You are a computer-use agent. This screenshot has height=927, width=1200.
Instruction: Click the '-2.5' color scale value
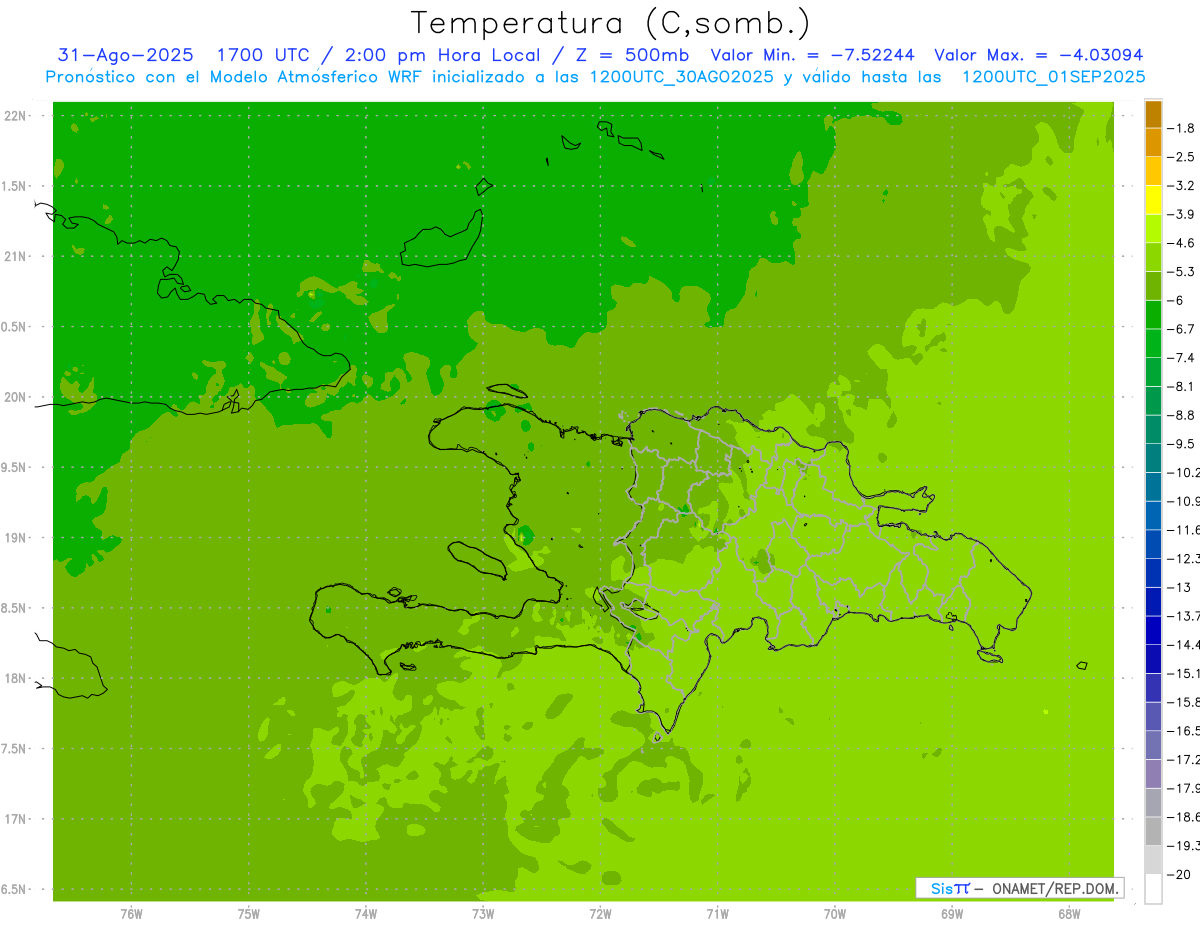click(x=1181, y=157)
